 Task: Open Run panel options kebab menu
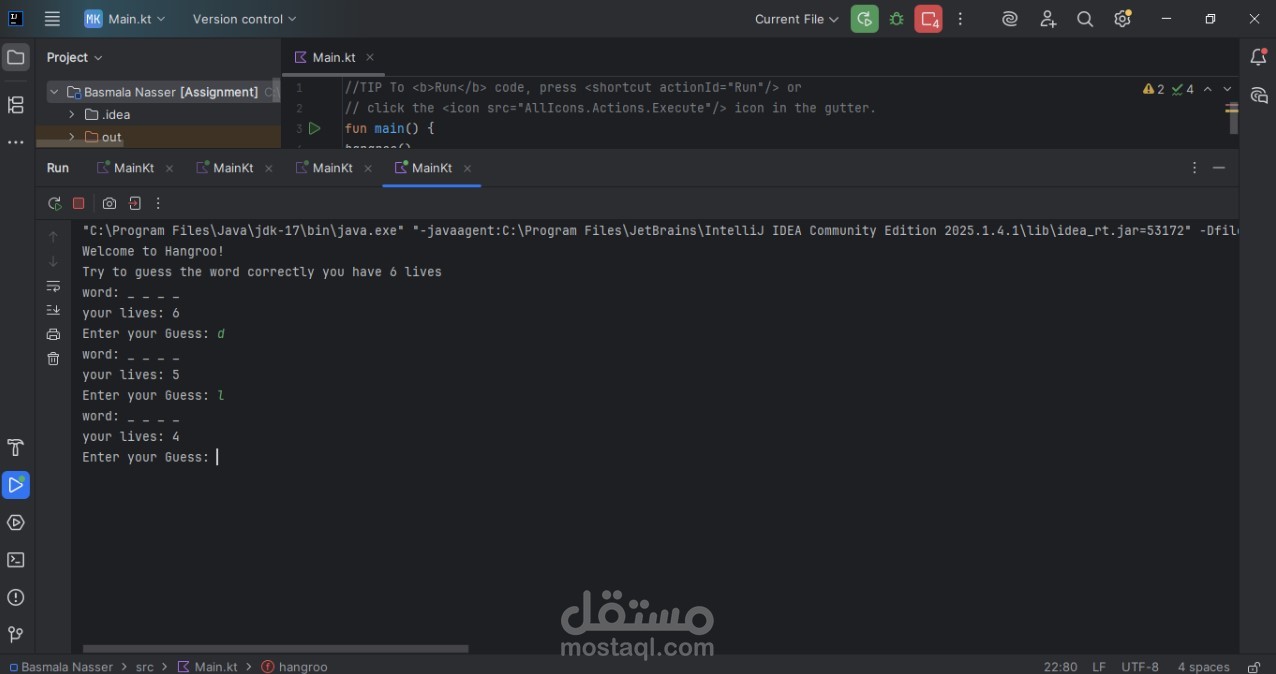1194,168
